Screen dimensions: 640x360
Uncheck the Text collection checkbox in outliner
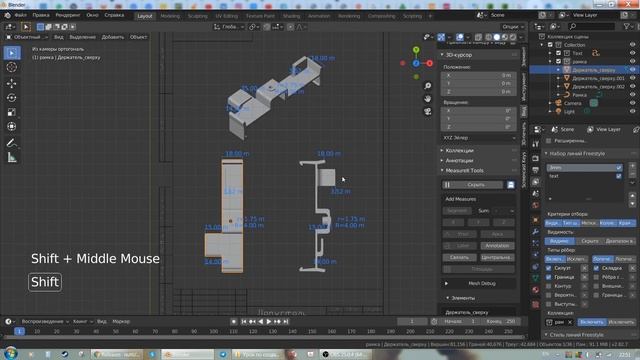[x=559, y=53]
